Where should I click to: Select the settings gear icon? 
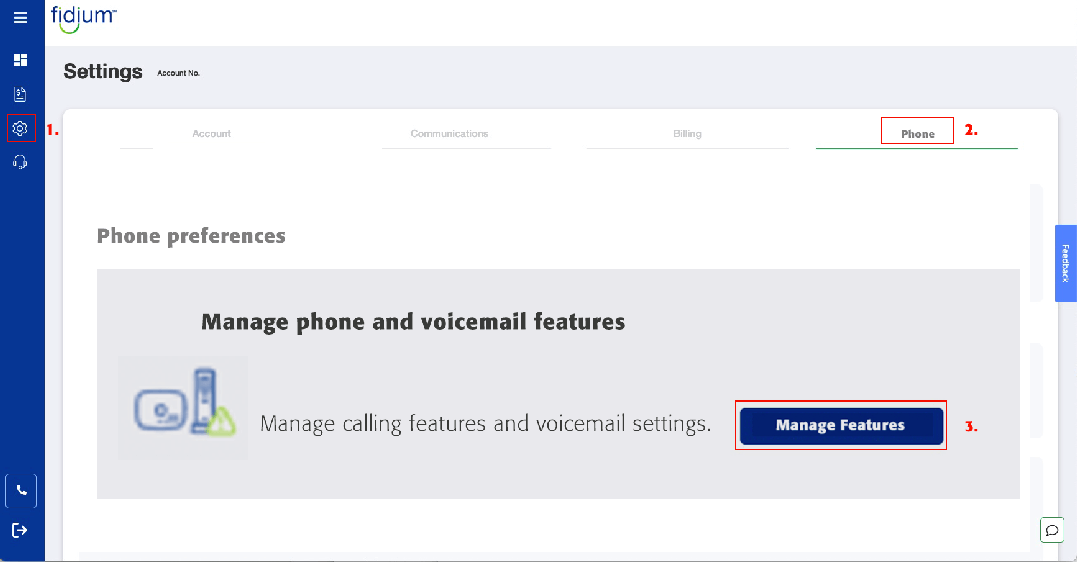pos(20,129)
